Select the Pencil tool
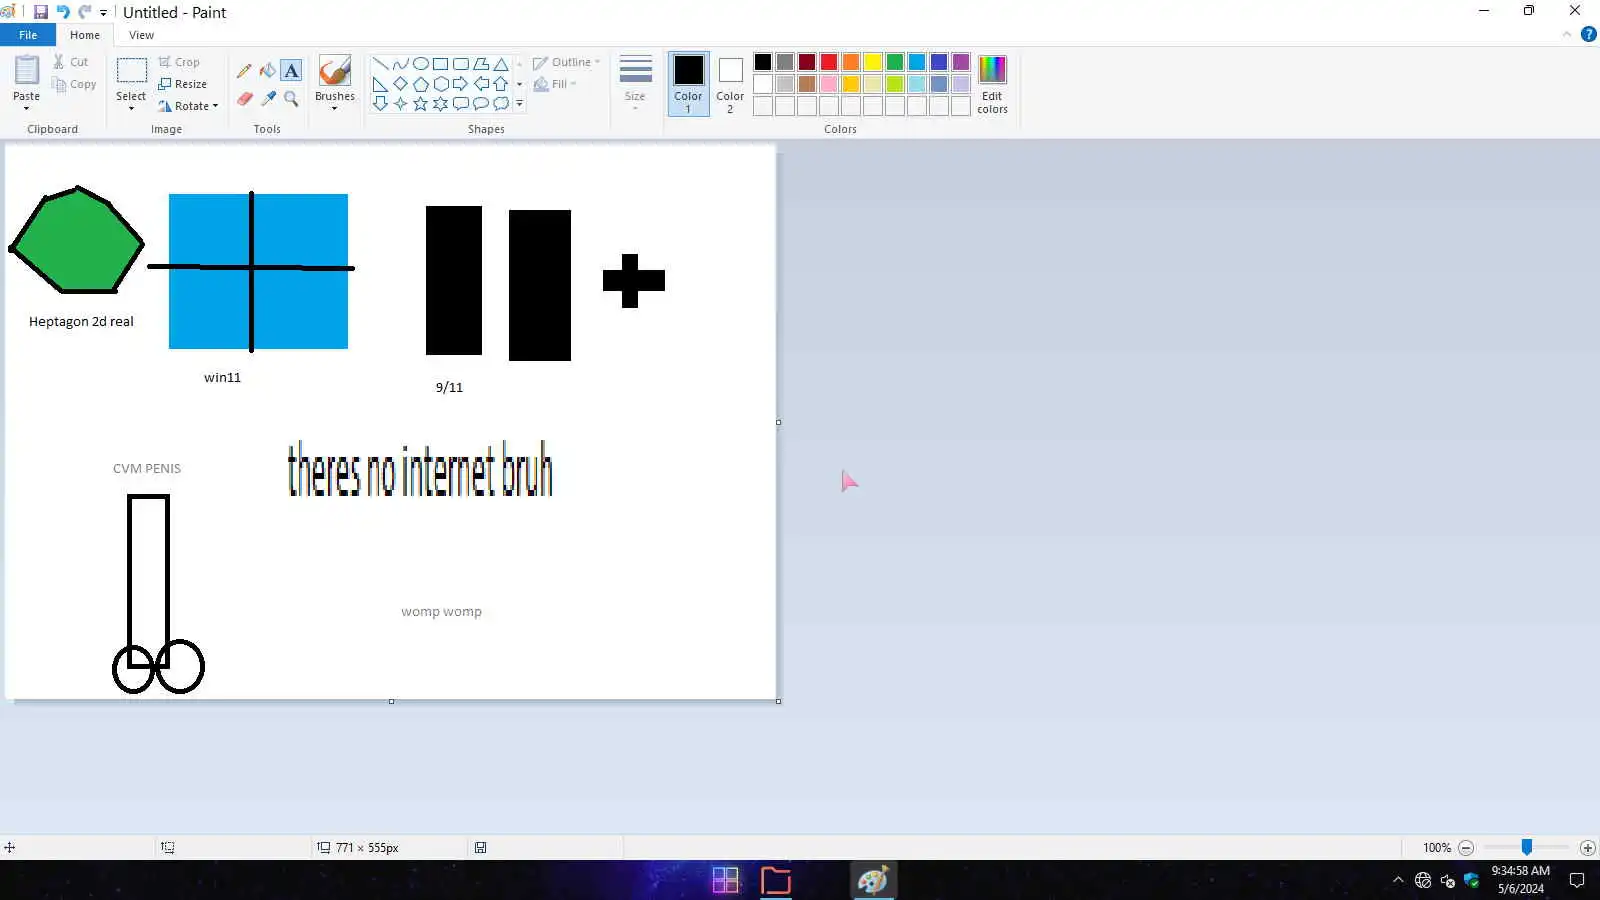Viewport: 1600px width, 900px height. click(244, 71)
